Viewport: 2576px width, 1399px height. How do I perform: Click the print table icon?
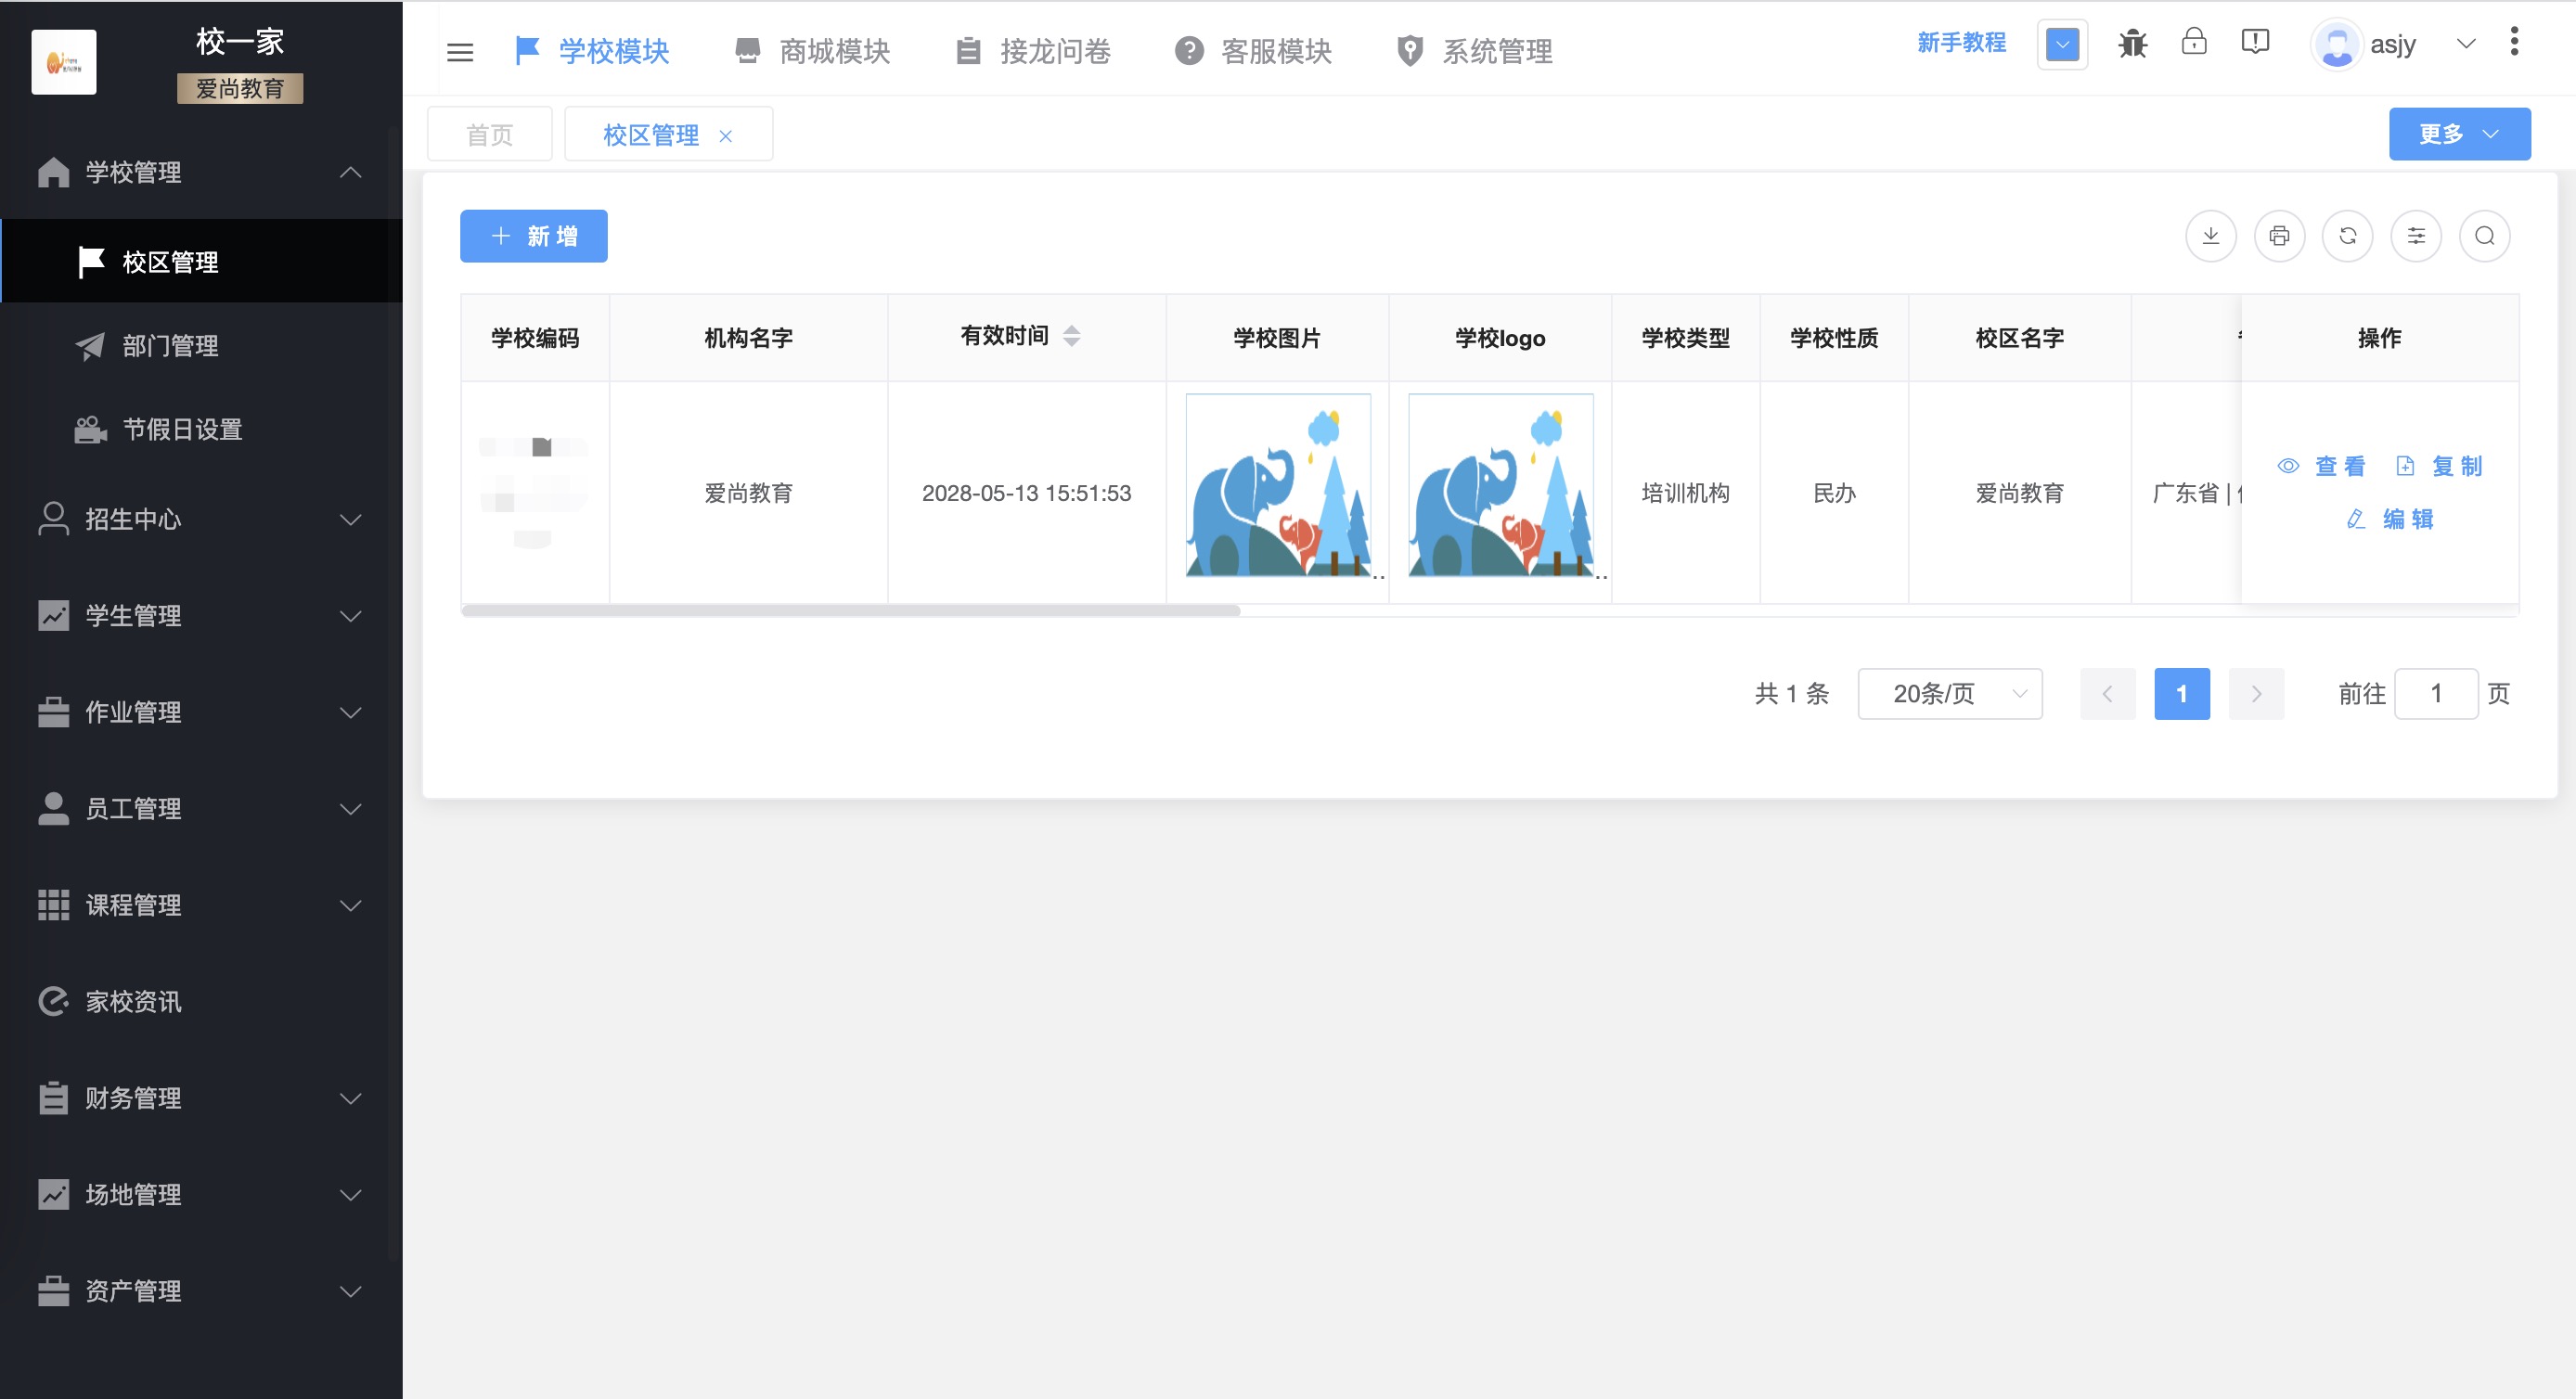[2280, 236]
